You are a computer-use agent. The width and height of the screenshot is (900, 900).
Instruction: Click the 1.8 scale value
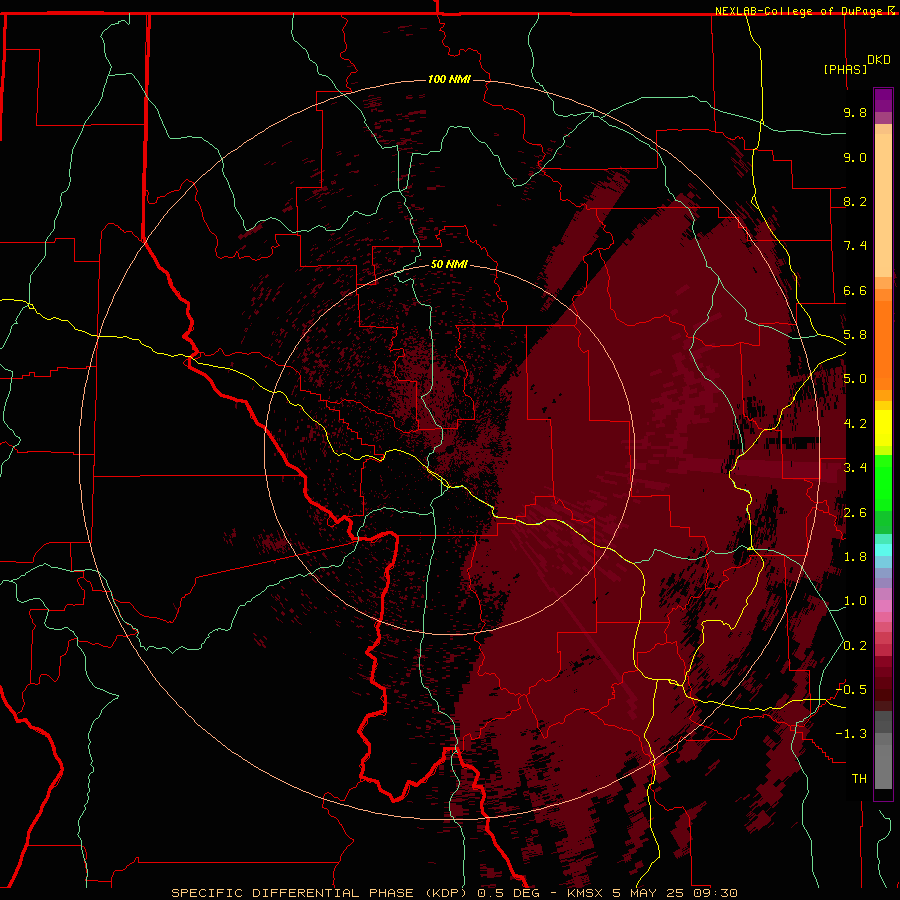click(855, 557)
